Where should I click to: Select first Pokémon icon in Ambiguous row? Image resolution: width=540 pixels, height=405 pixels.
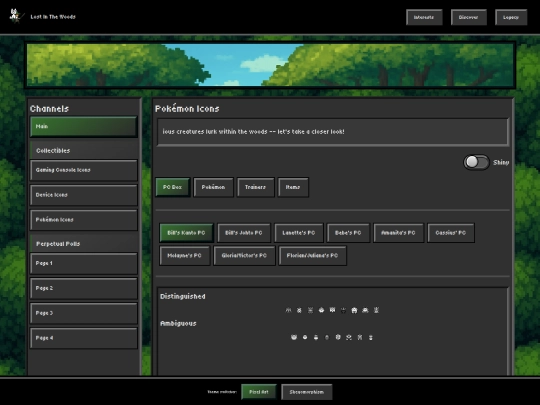[x=294, y=337]
